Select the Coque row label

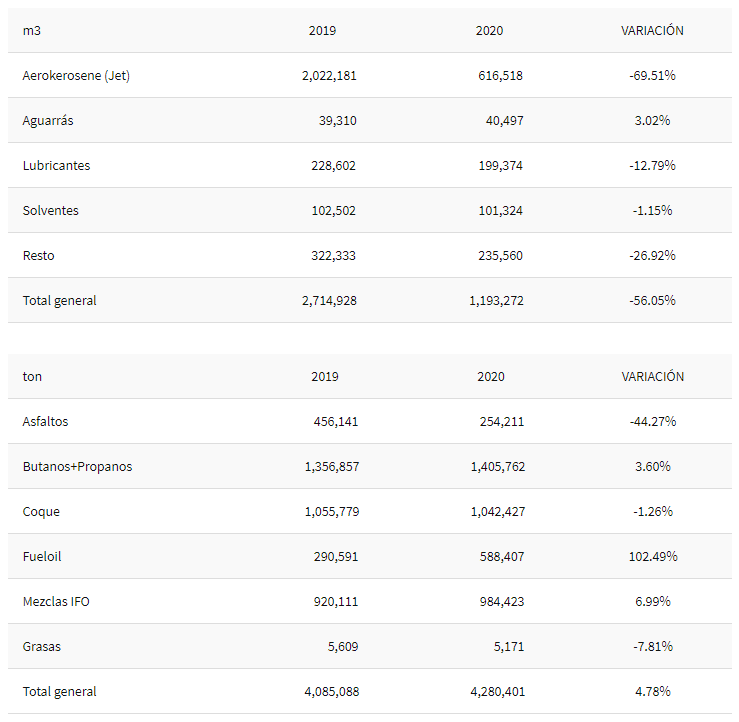(x=41, y=512)
